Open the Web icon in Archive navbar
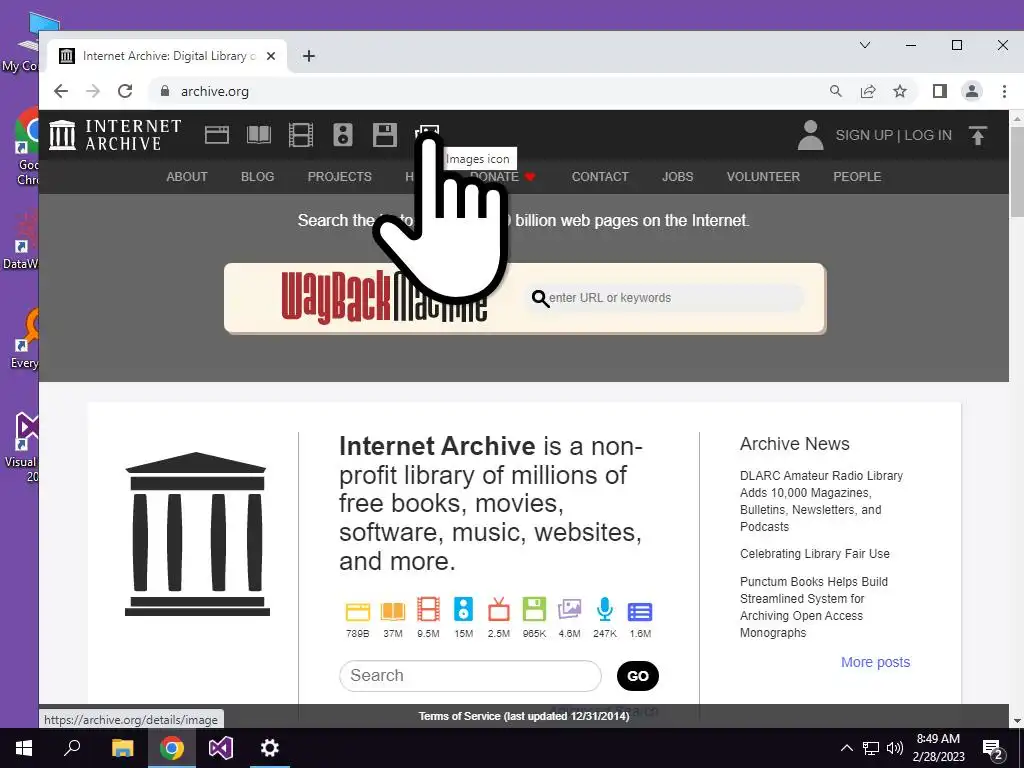 217,135
